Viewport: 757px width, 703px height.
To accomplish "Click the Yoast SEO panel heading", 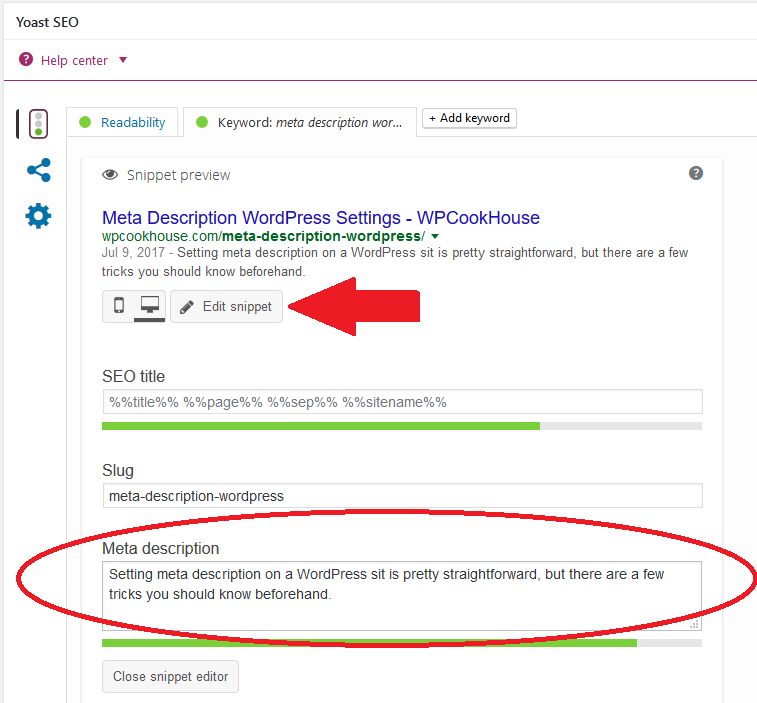I will [x=47, y=22].
